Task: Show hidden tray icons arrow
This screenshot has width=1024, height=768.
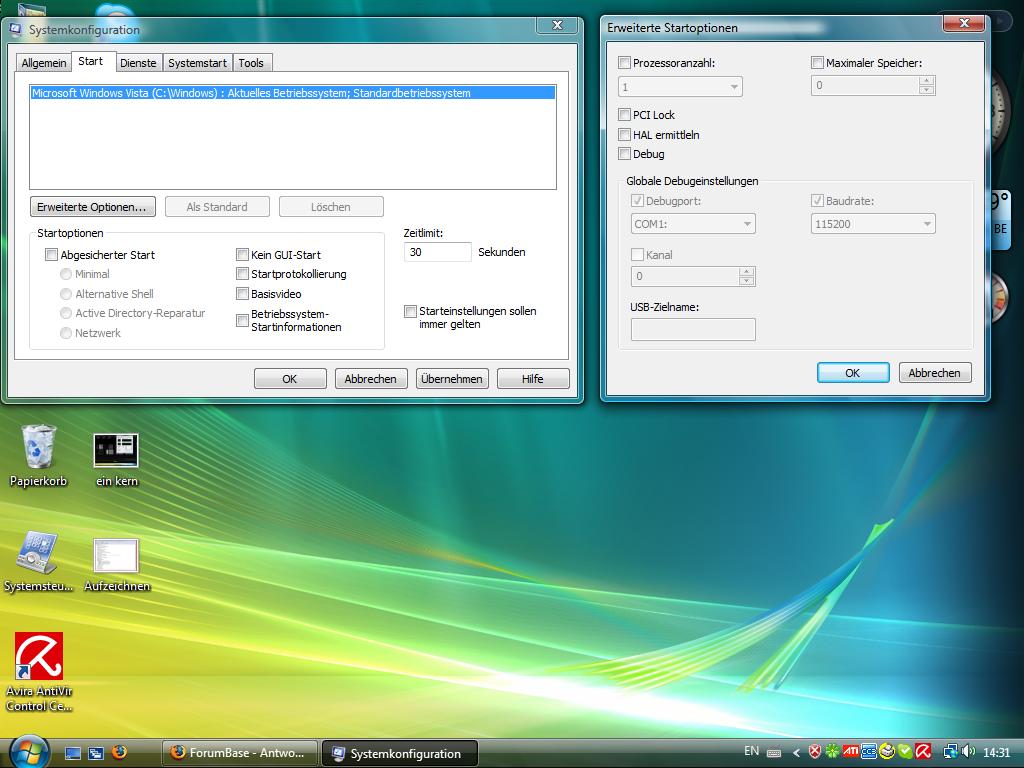Action: [x=796, y=752]
